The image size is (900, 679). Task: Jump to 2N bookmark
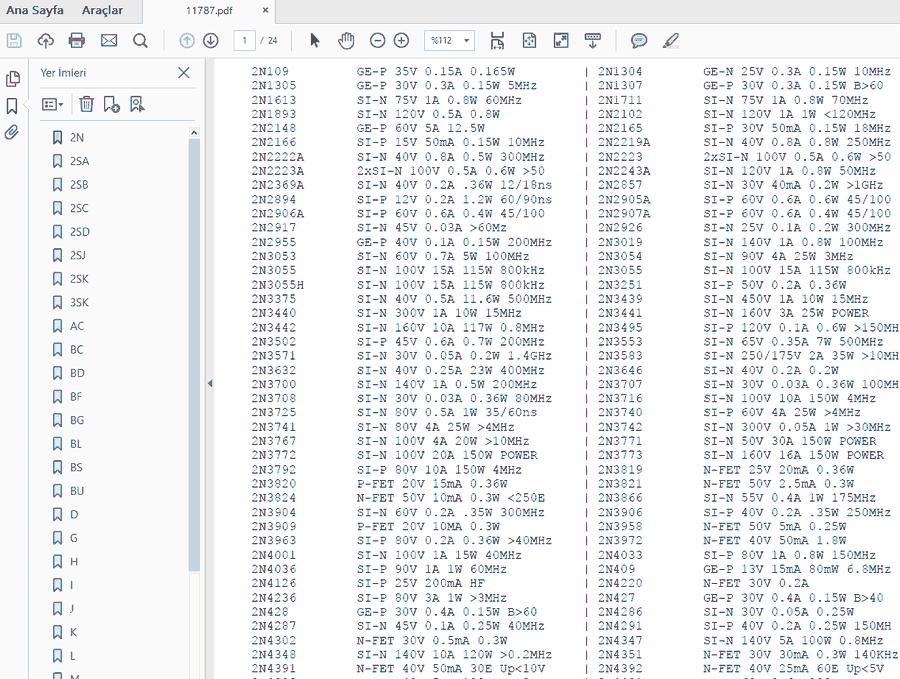(77, 138)
